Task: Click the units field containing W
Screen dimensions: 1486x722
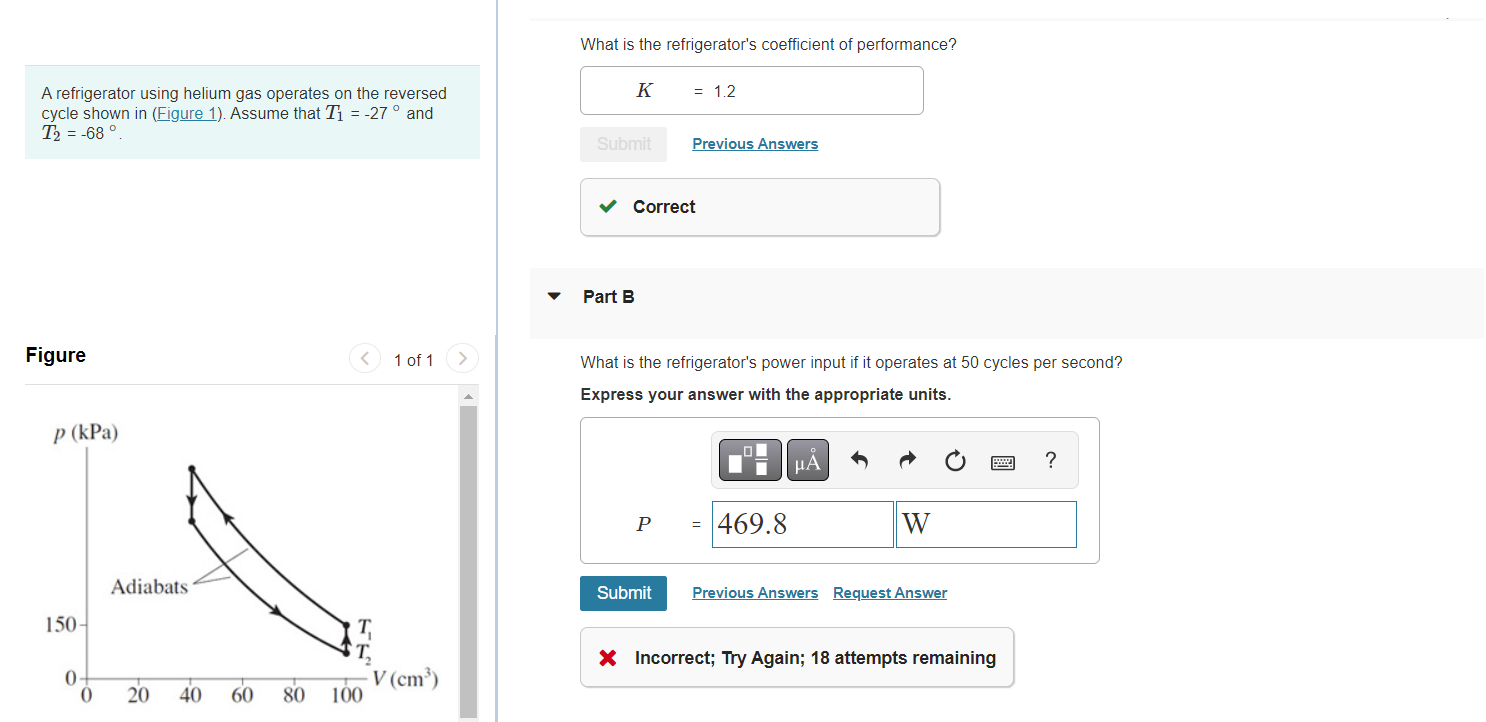Action: pyautogui.click(x=985, y=523)
